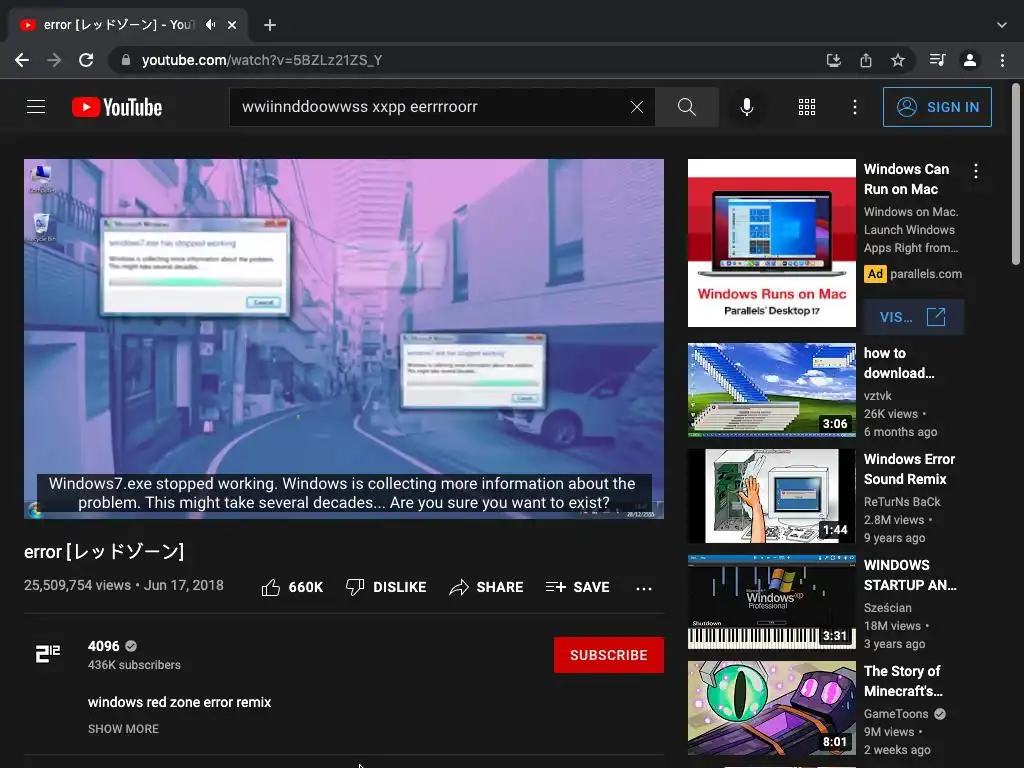
Task: Clear the search query with X
Action: (x=637, y=106)
